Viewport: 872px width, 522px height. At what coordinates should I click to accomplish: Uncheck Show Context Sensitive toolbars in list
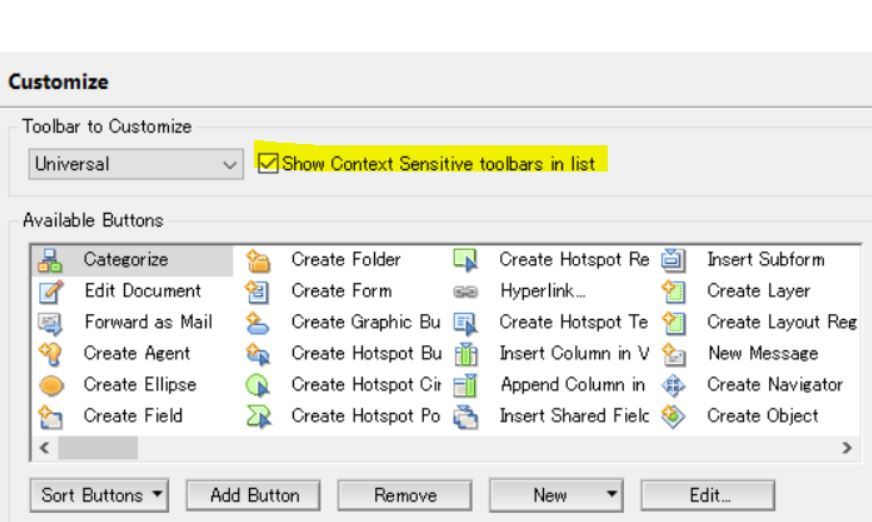pyautogui.click(x=266, y=161)
